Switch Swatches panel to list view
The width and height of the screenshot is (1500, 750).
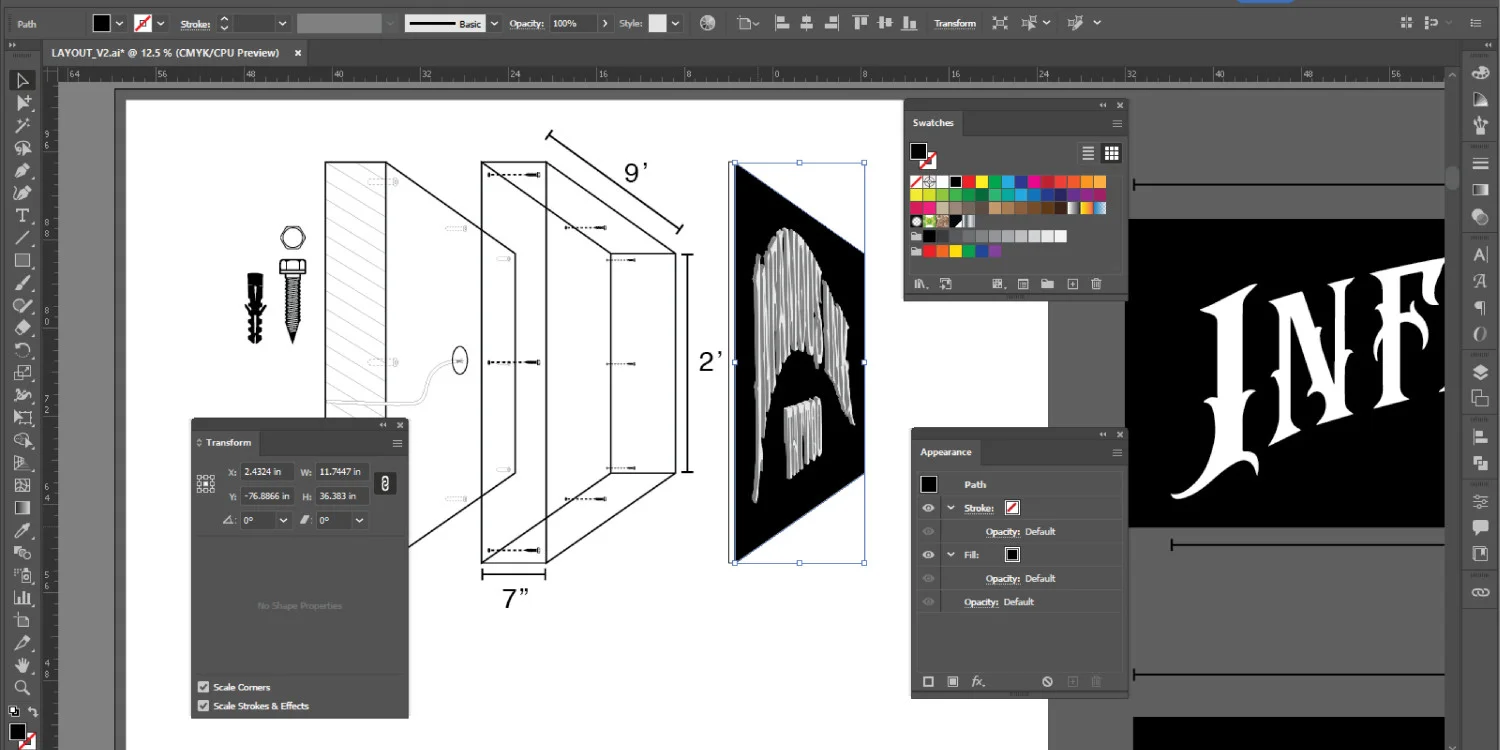pos(1088,153)
